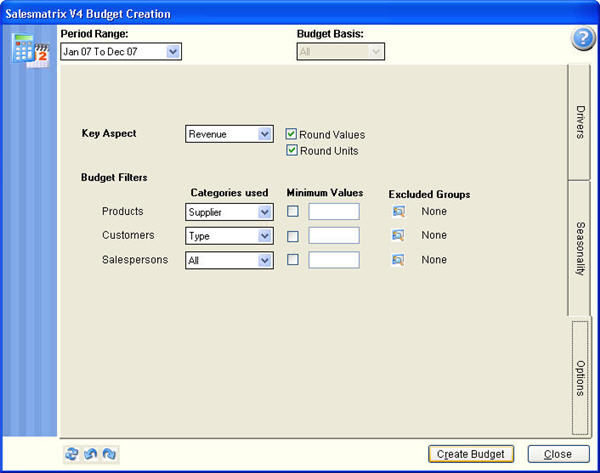This screenshot has width=600, height=473.
Task: Click the undo arrow icon
Action: click(90, 454)
